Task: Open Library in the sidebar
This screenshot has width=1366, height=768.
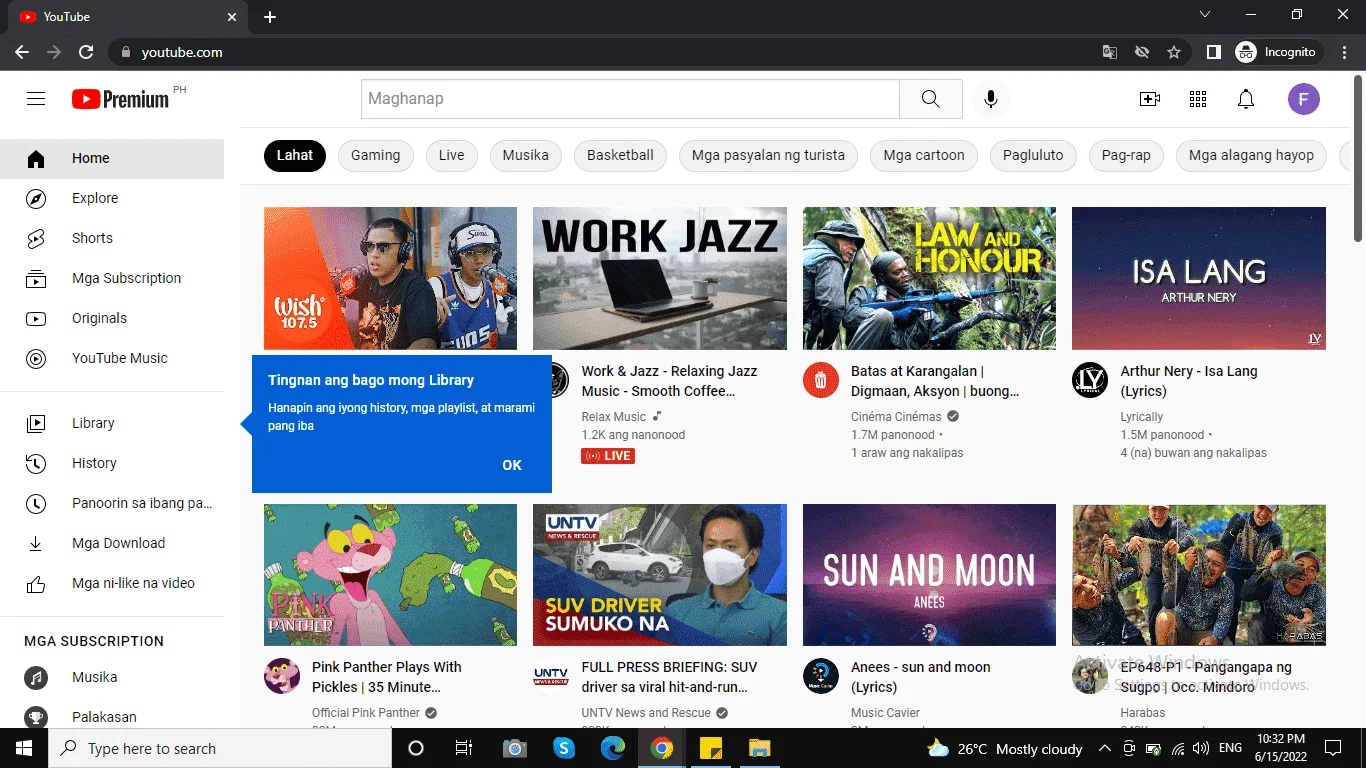Action: pyautogui.click(x=112, y=423)
